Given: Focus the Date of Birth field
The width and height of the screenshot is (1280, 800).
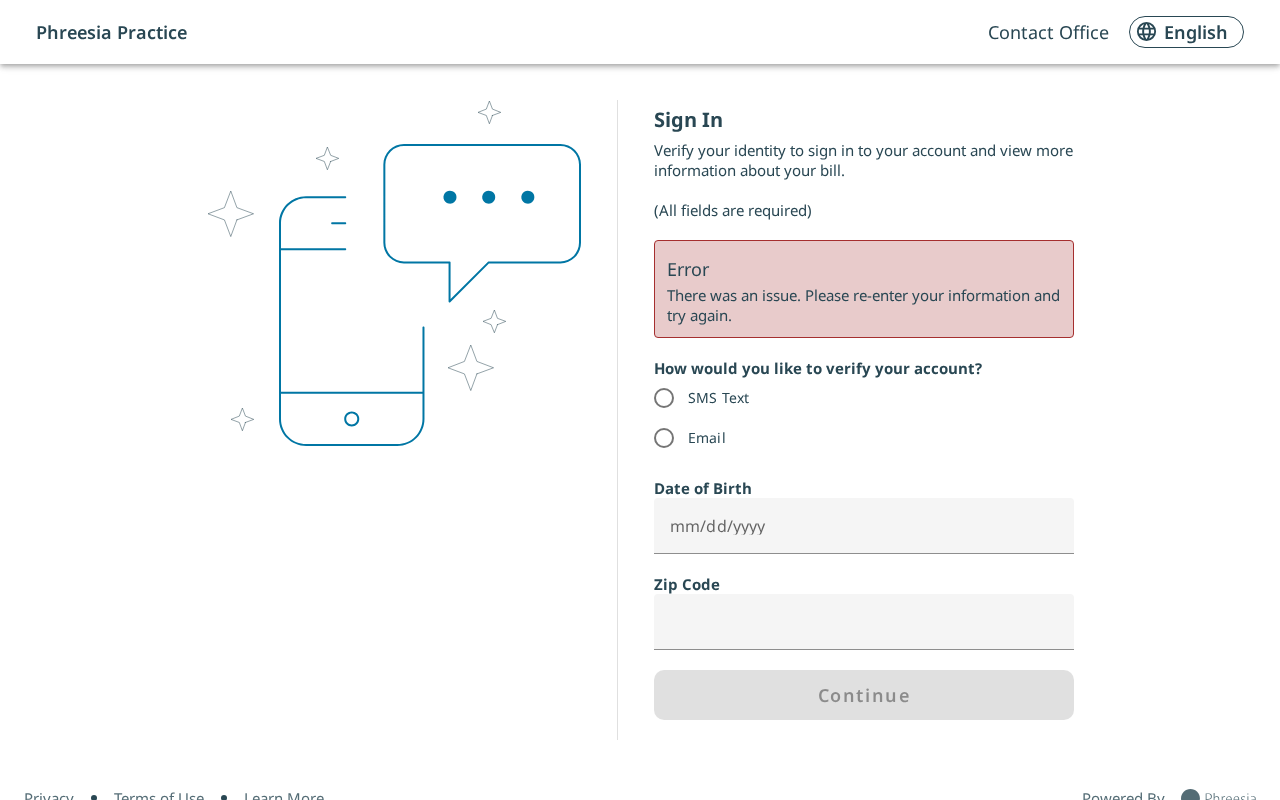Looking at the screenshot, I should [863, 526].
